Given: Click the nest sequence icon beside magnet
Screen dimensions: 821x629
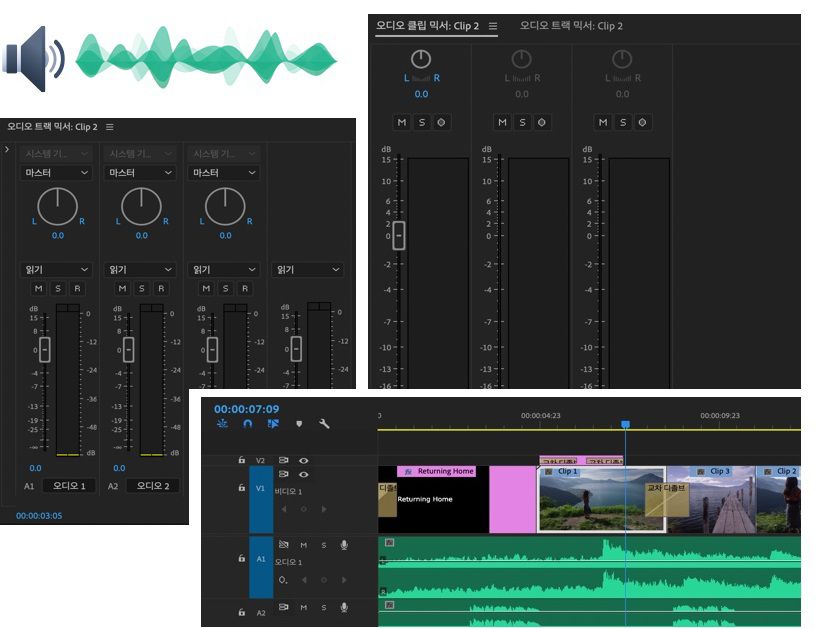Looking at the screenshot, I should [222, 424].
